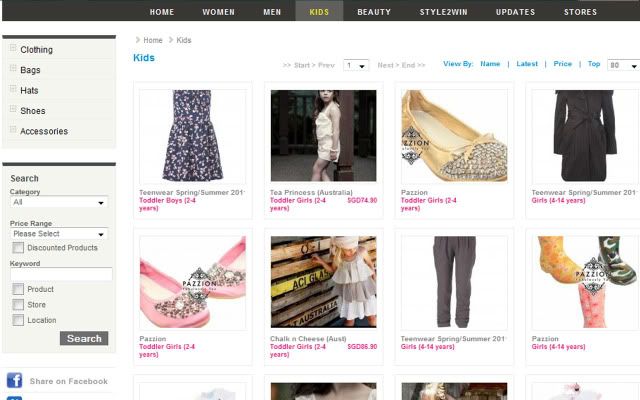This screenshot has height=400, width=640.
Task: Open the STORES menu
Action: [x=580, y=12]
